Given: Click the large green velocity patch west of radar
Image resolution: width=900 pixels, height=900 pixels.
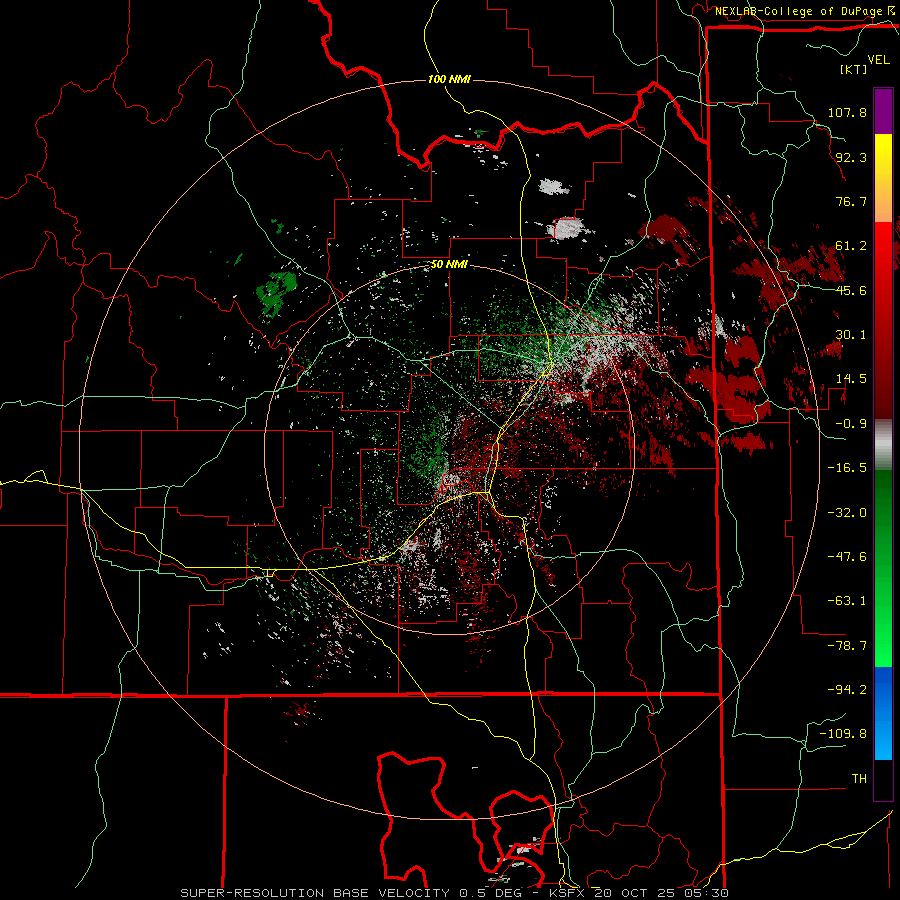Looking at the screenshot, I should point(277,293).
